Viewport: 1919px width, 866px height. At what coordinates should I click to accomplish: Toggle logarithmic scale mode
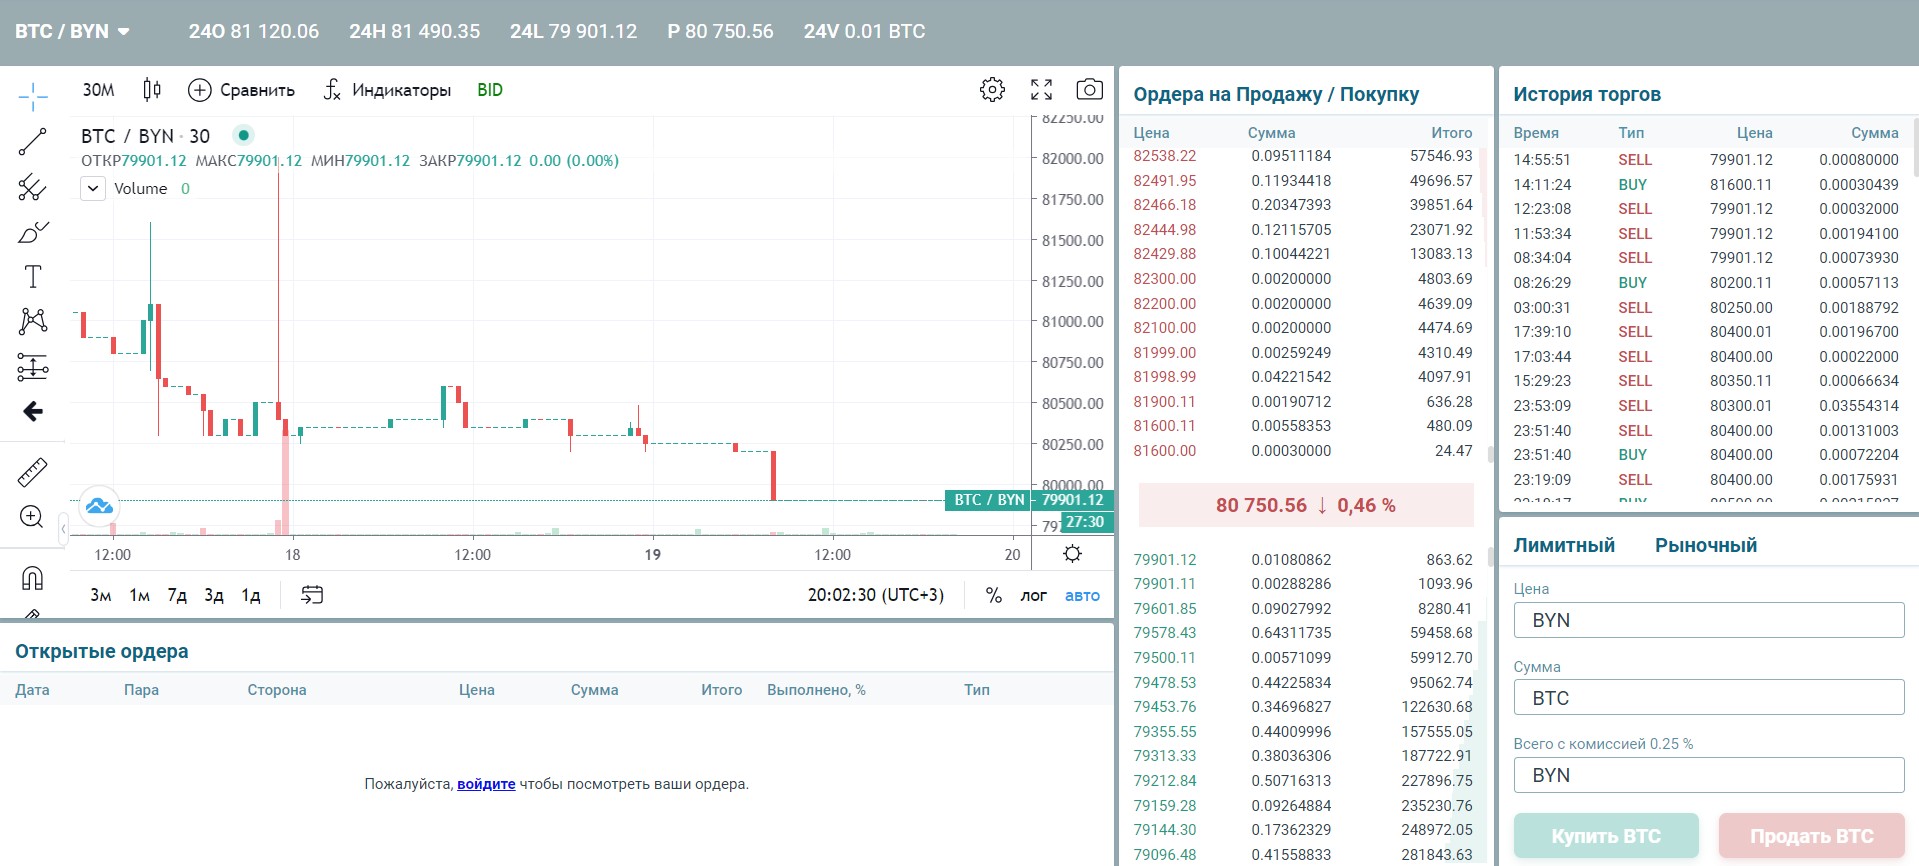pos(1033,595)
